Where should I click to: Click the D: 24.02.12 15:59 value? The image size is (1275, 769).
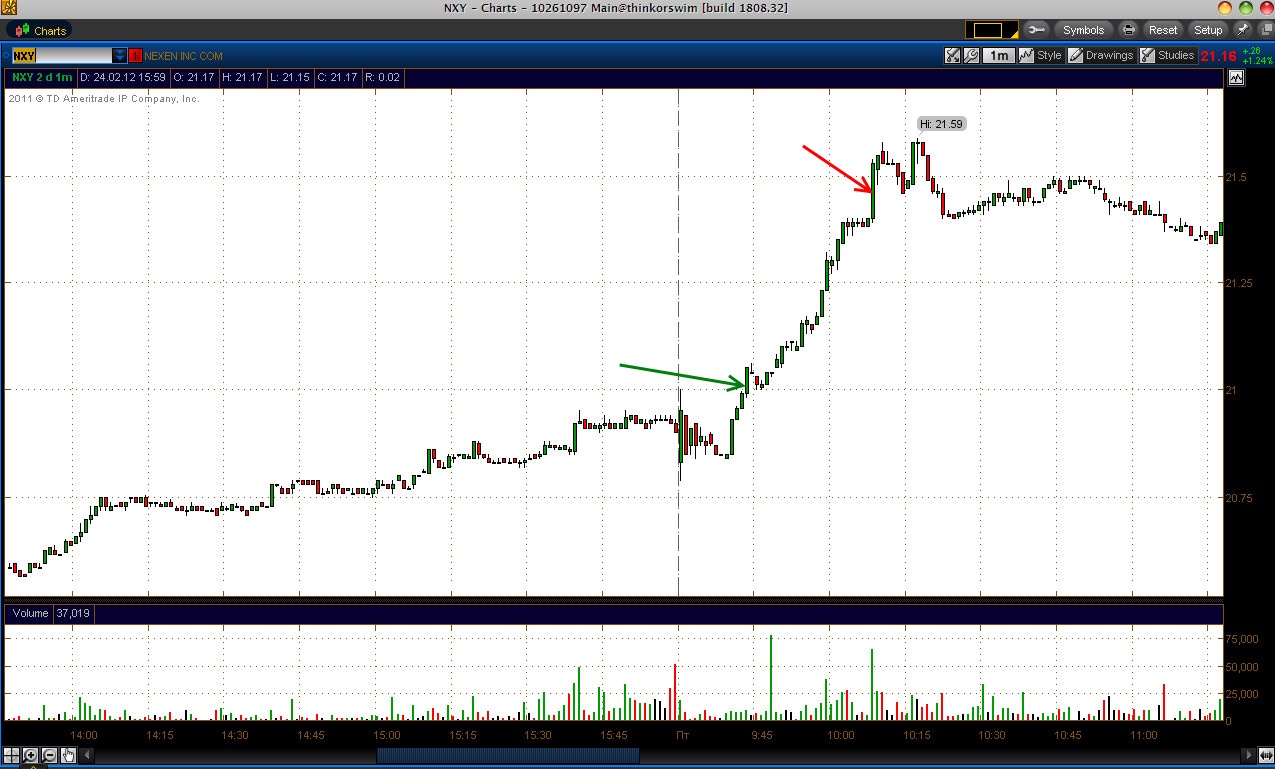click(124, 77)
